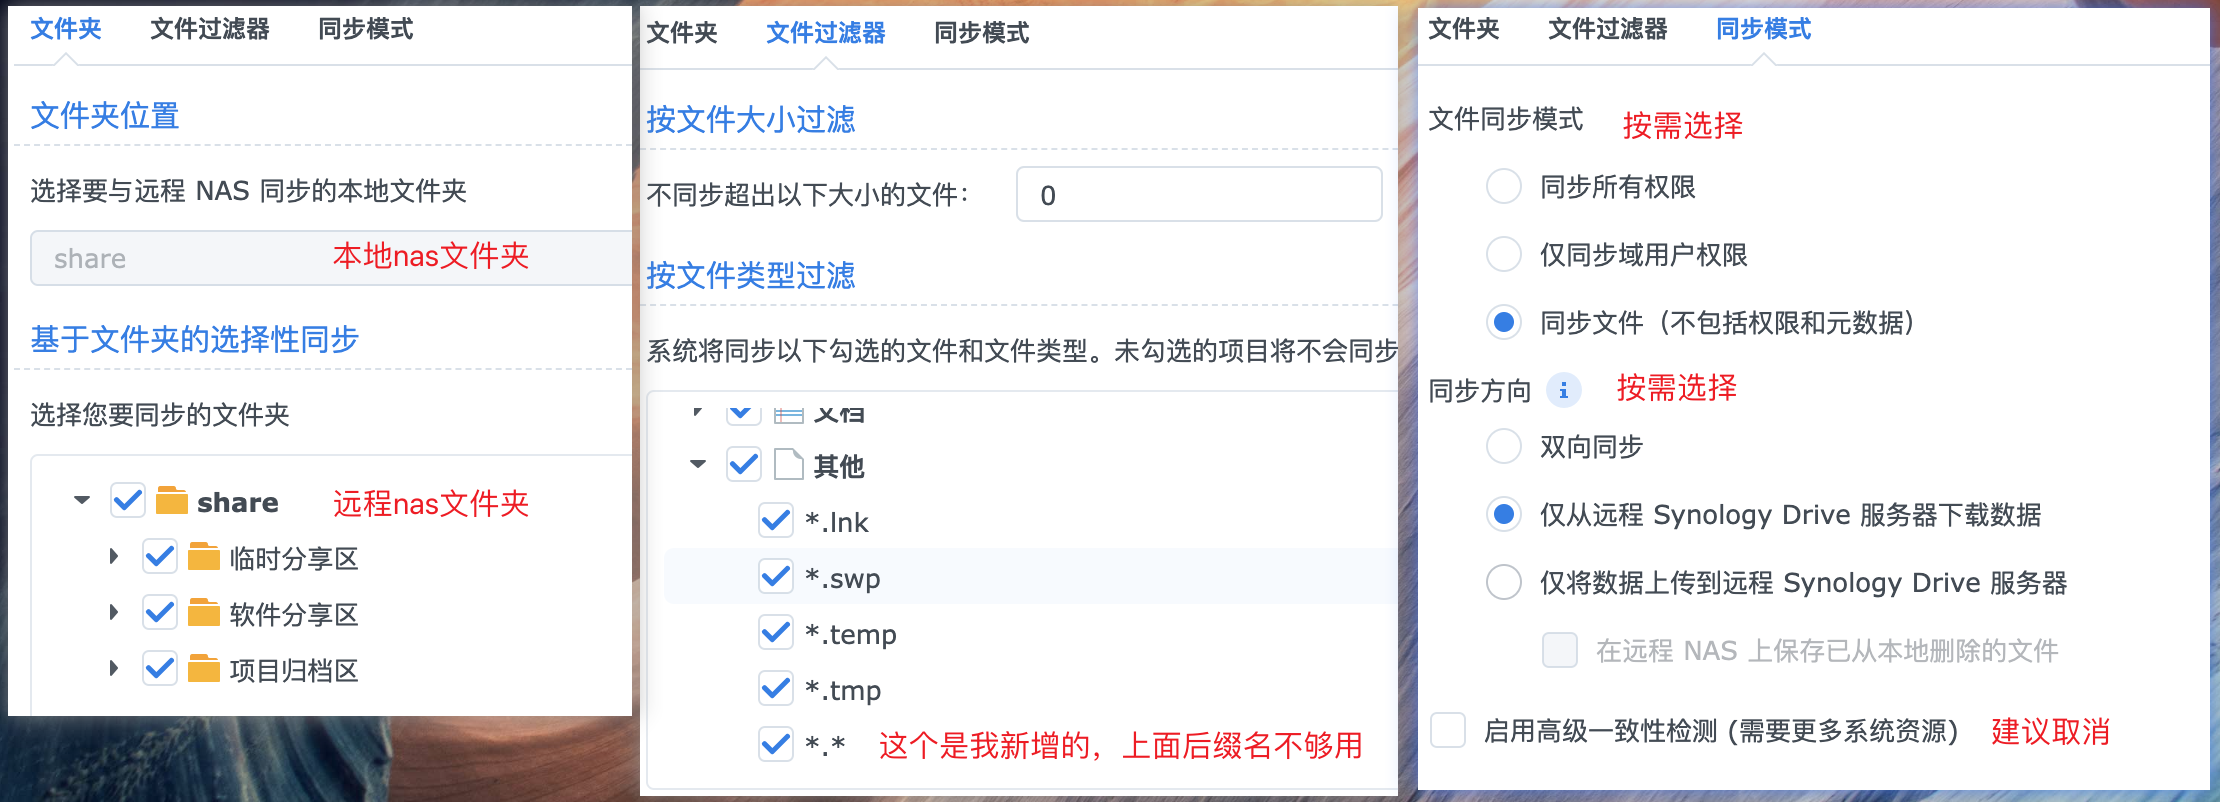
Task: Click the 基于文件夹的选择性同步 heading
Action: pos(195,339)
